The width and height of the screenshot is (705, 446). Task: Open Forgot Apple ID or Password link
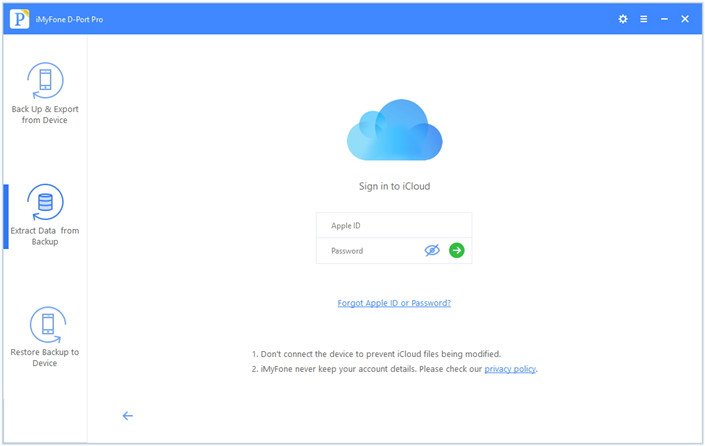[x=394, y=303]
